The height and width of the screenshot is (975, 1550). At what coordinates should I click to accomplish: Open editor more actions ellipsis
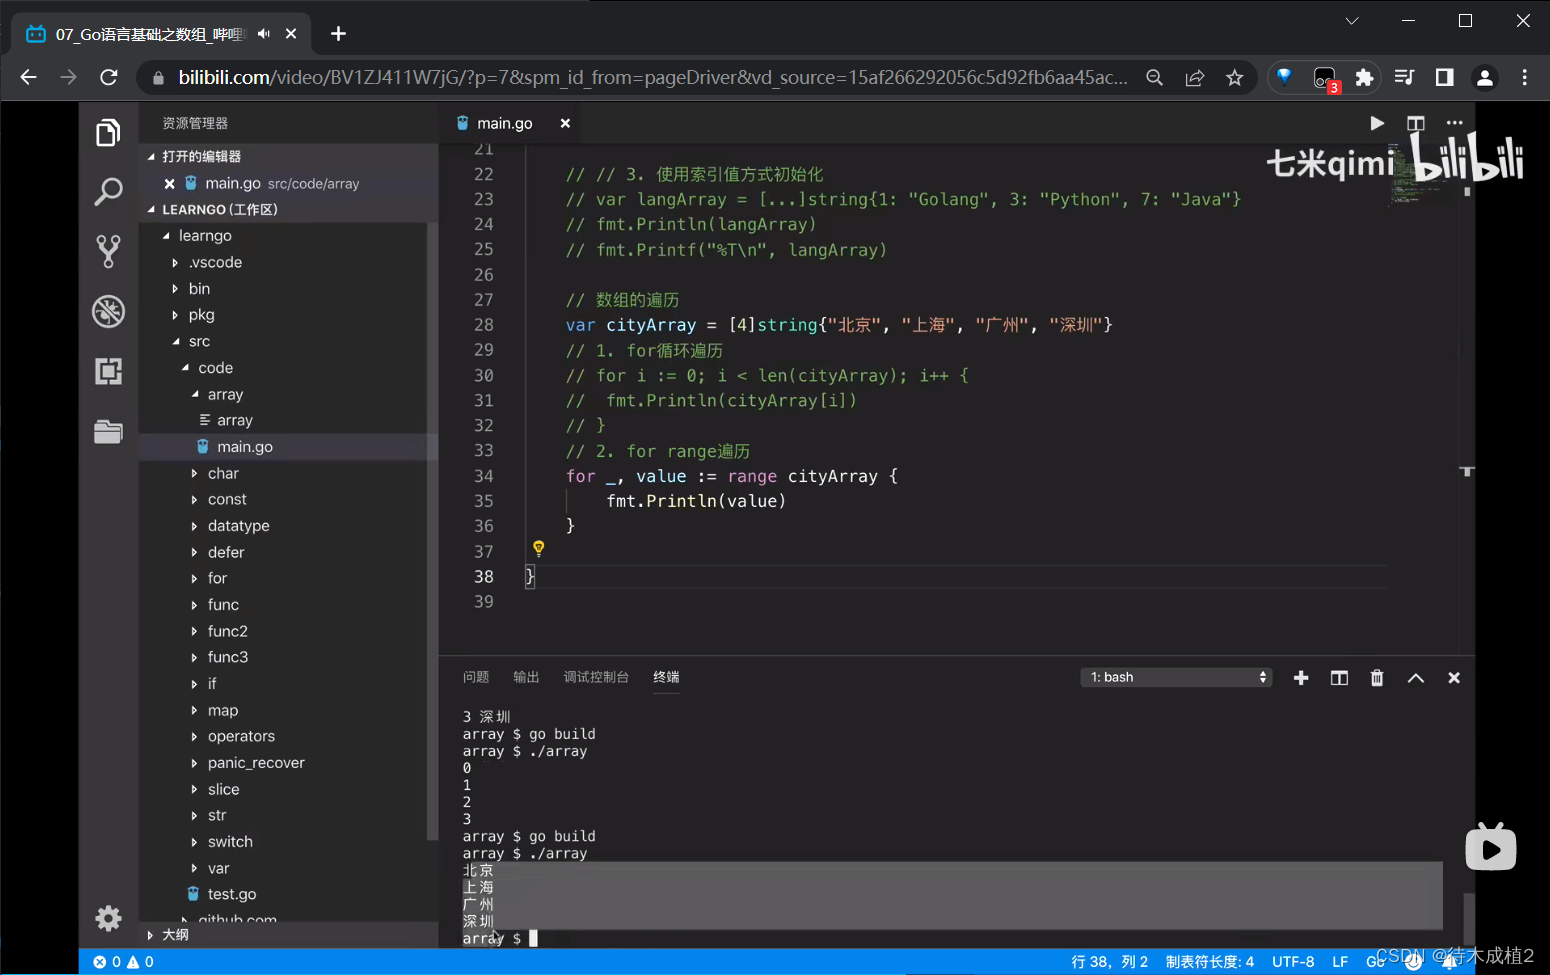click(x=1454, y=123)
